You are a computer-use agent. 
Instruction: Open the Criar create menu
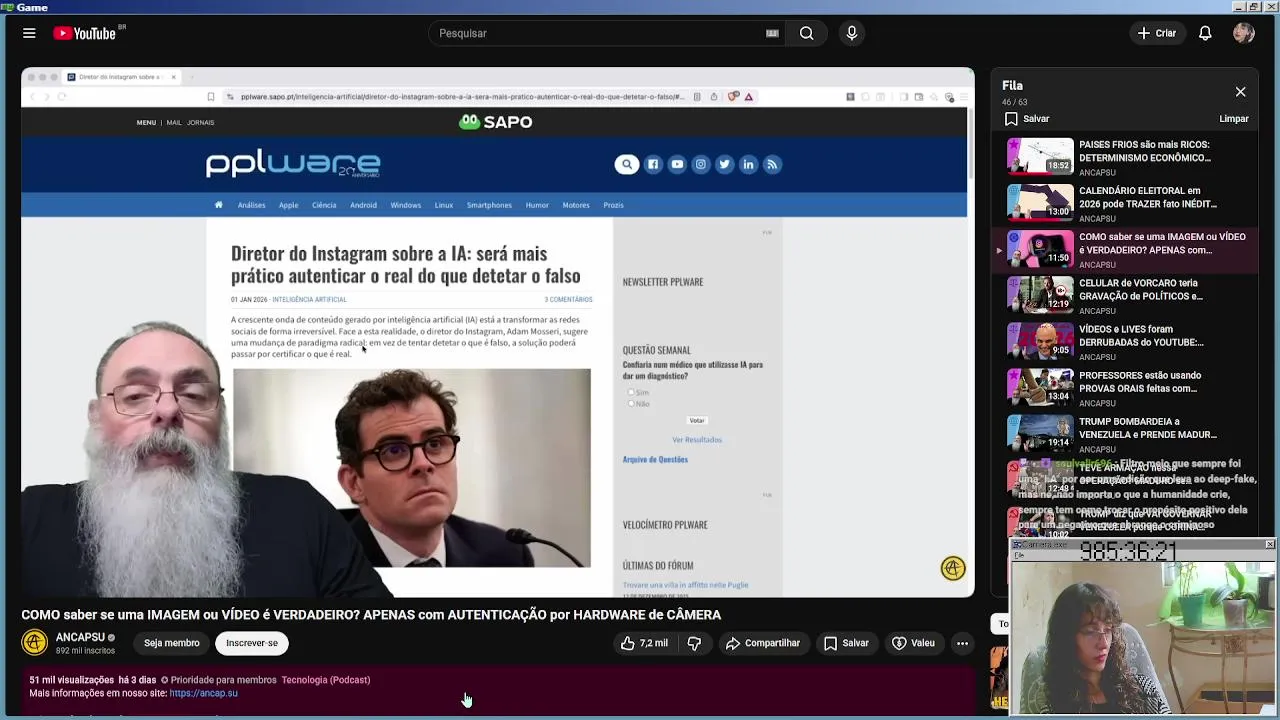click(x=1157, y=33)
